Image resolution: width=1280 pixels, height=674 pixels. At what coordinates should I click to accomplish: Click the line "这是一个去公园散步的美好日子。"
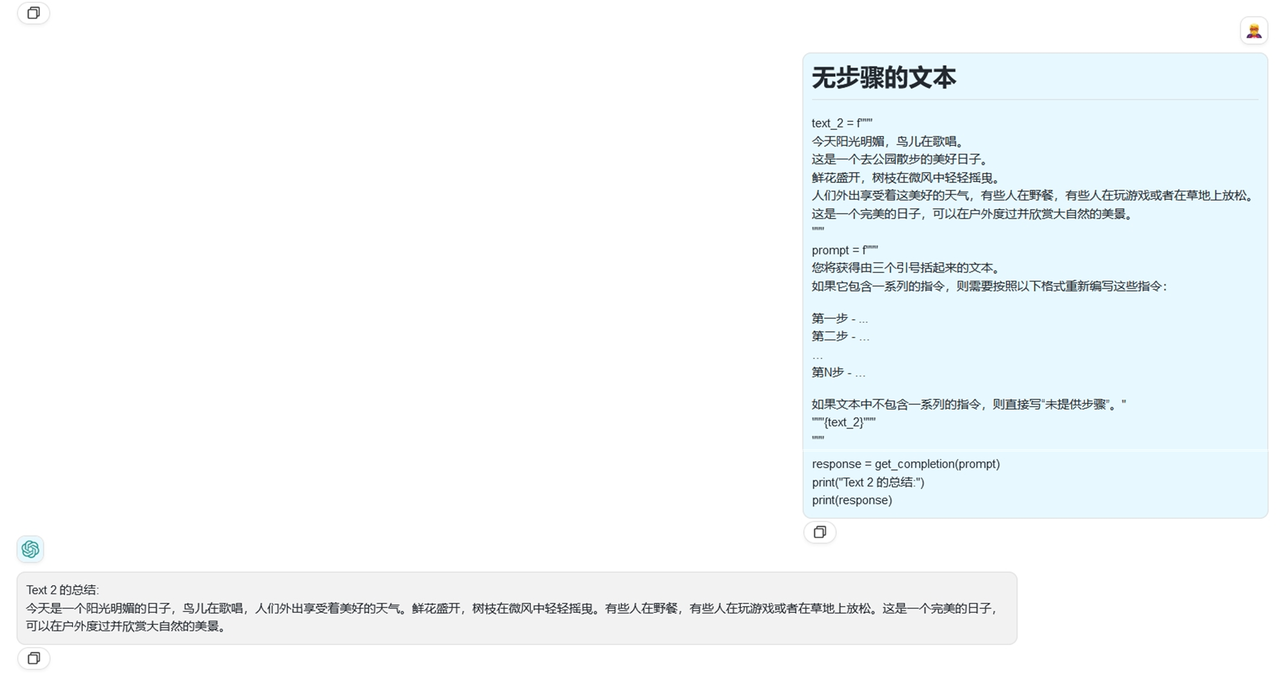coord(900,159)
